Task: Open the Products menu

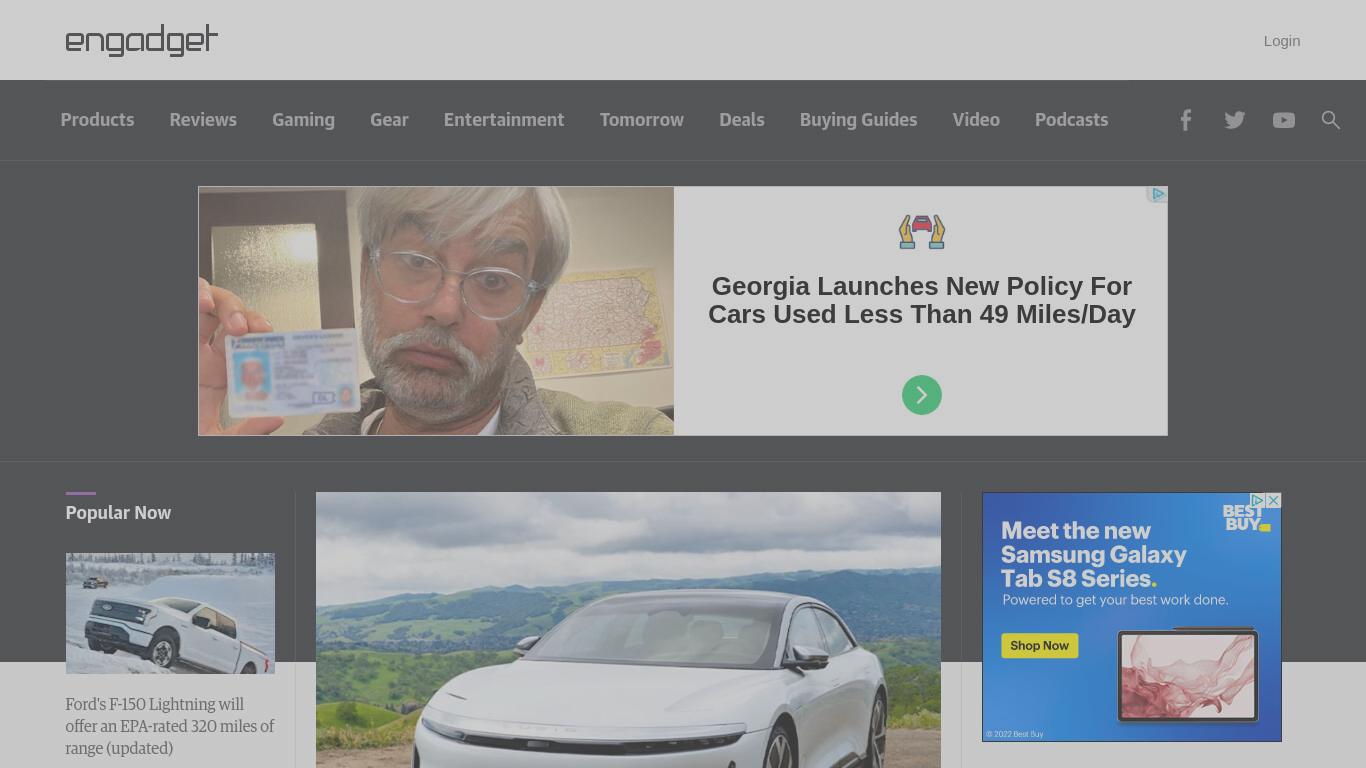Action: click(97, 120)
